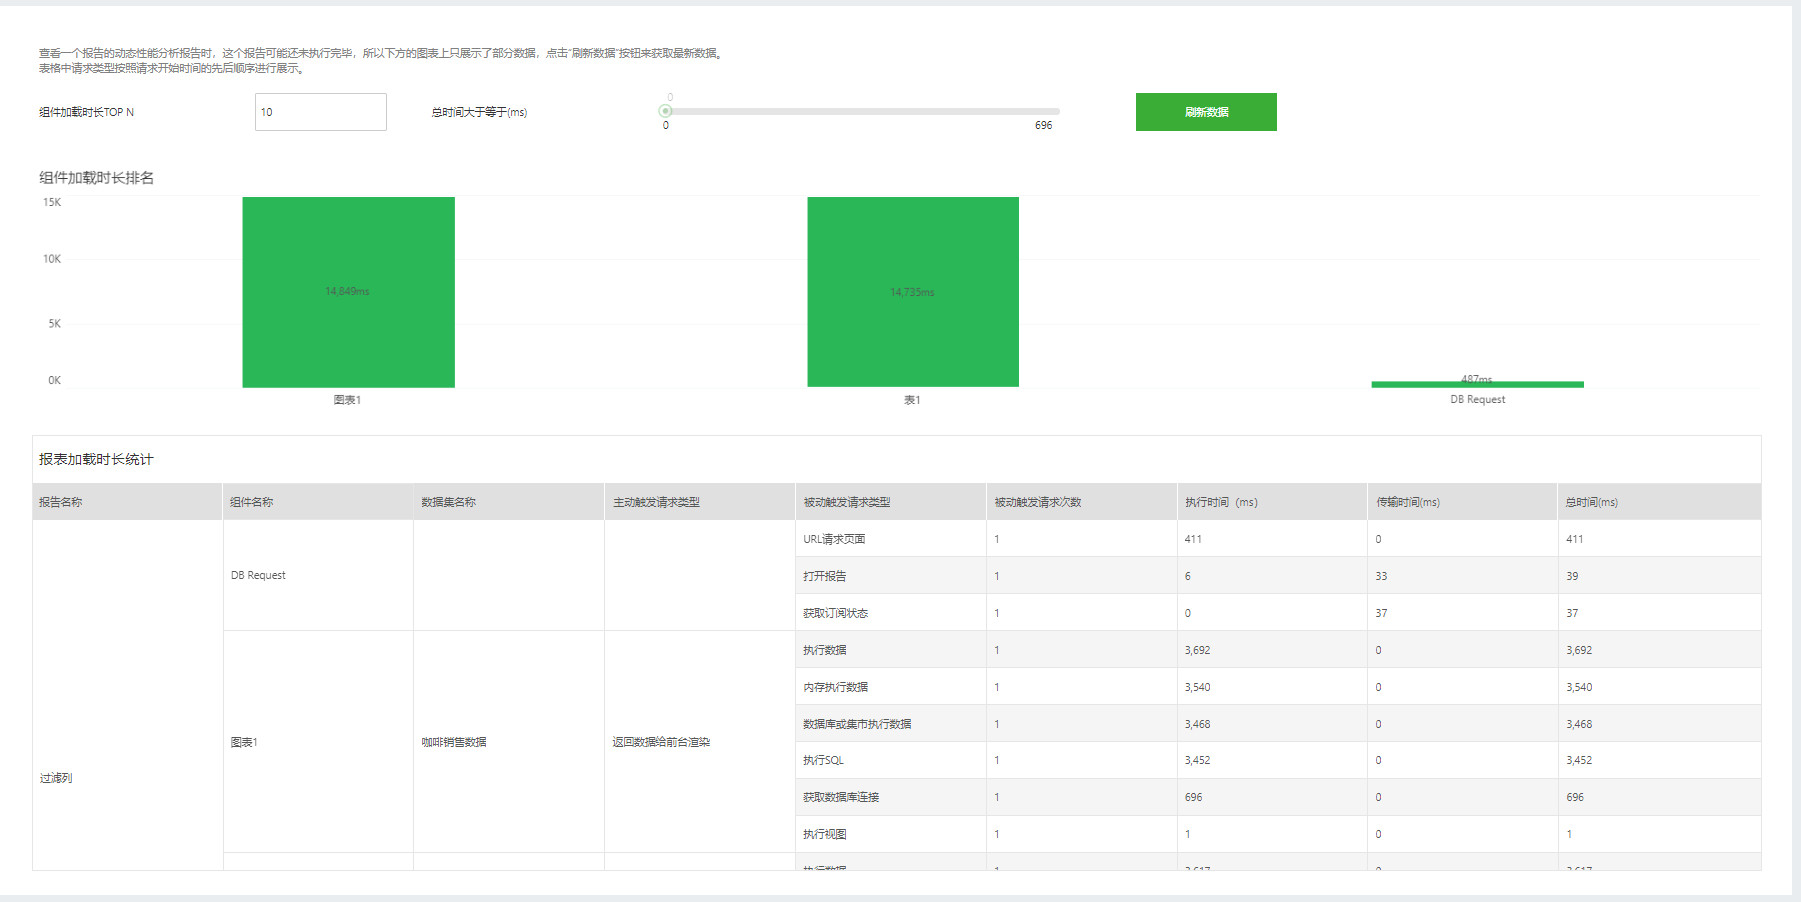Image resolution: width=1801 pixels, height=902 pixels.
Task: Select the 表1 bar showing 14,735ms
Action: pos(912,290)
